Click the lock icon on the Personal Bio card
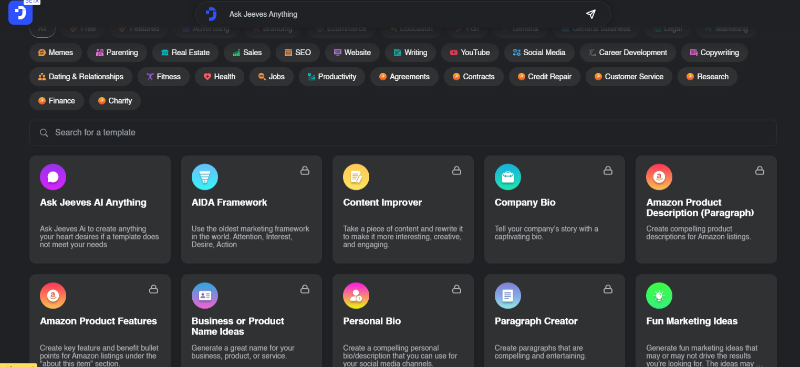This screenshot has width=800, height=367. (x=456, y=289)
